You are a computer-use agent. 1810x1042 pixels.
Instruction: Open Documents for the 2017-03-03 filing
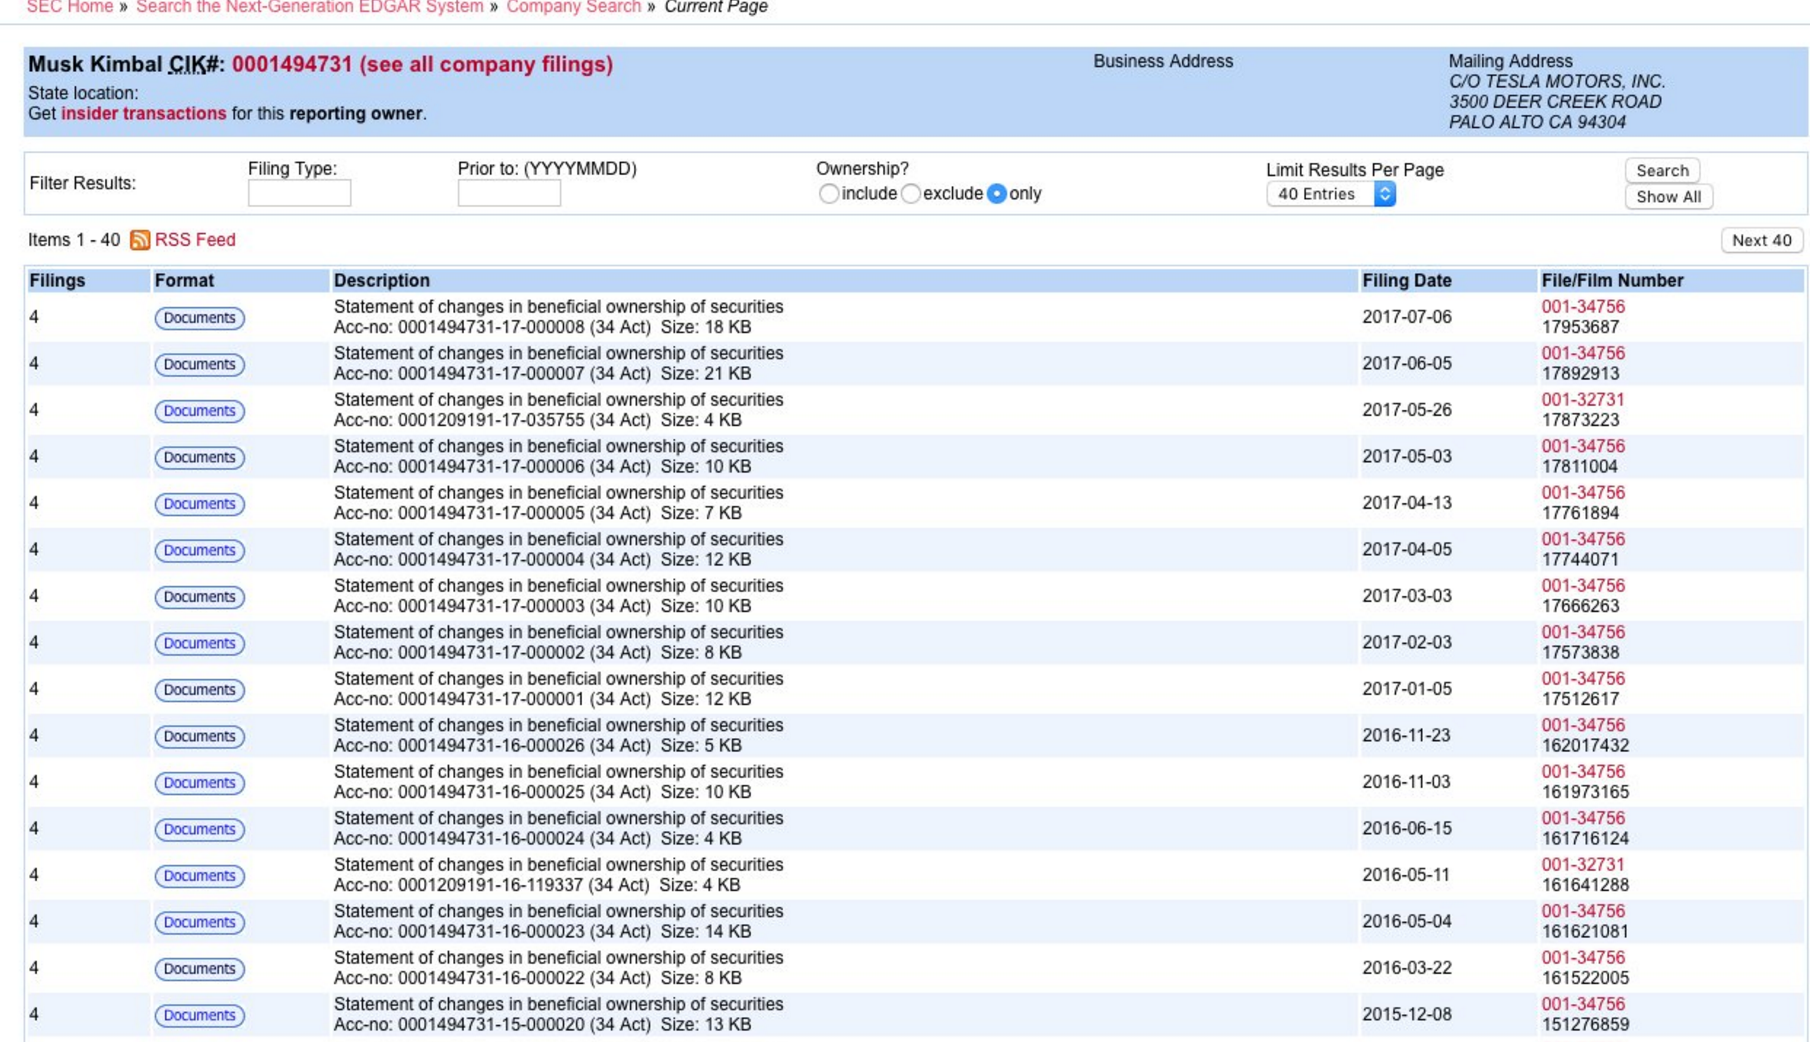[x=199, y=597]
